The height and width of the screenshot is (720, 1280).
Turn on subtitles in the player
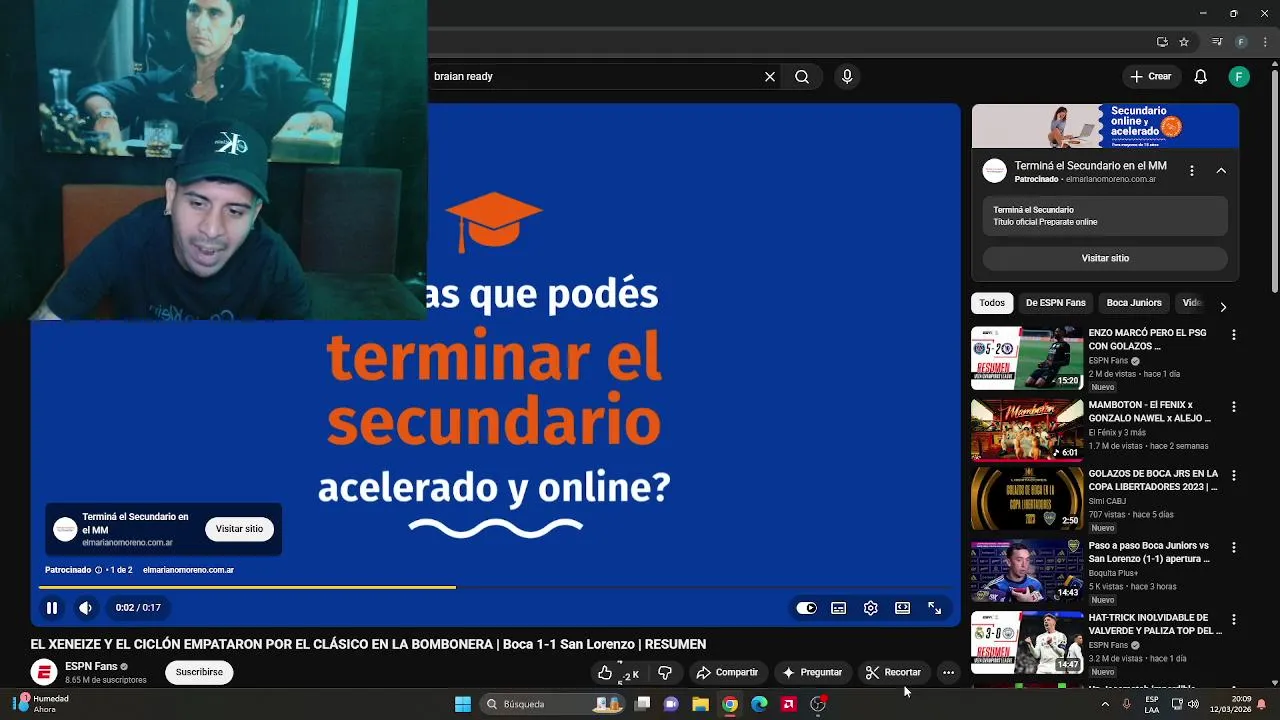838,608
